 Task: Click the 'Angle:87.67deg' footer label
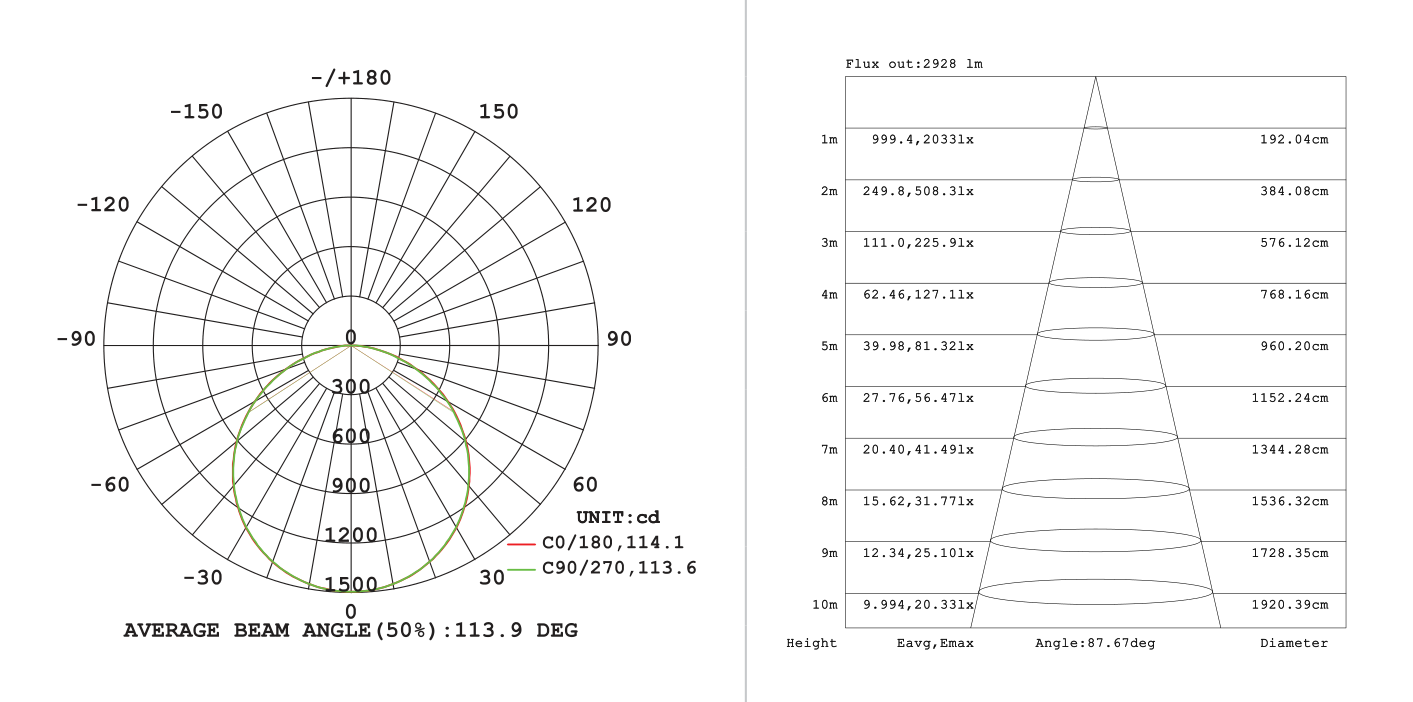(1095, 643)
